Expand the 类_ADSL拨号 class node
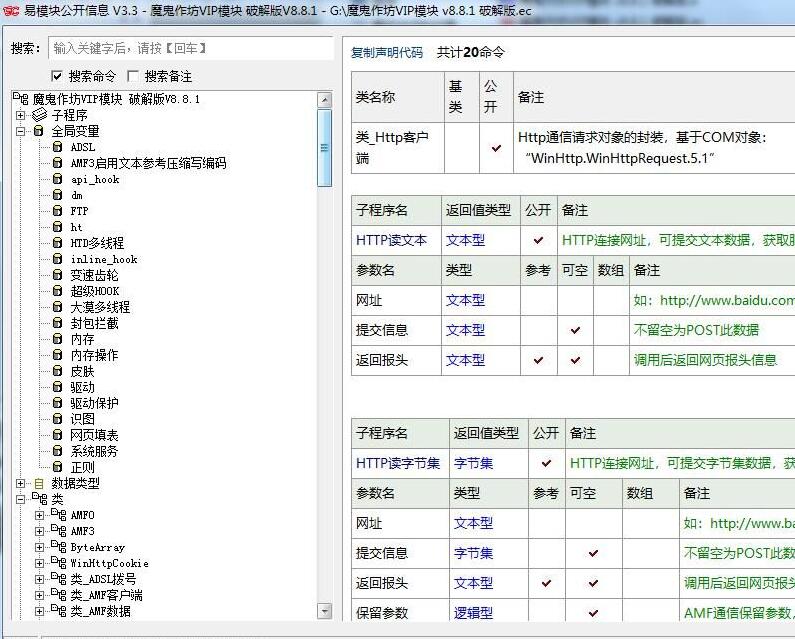Screen dimensions: 795x639 tap(39, 579)
